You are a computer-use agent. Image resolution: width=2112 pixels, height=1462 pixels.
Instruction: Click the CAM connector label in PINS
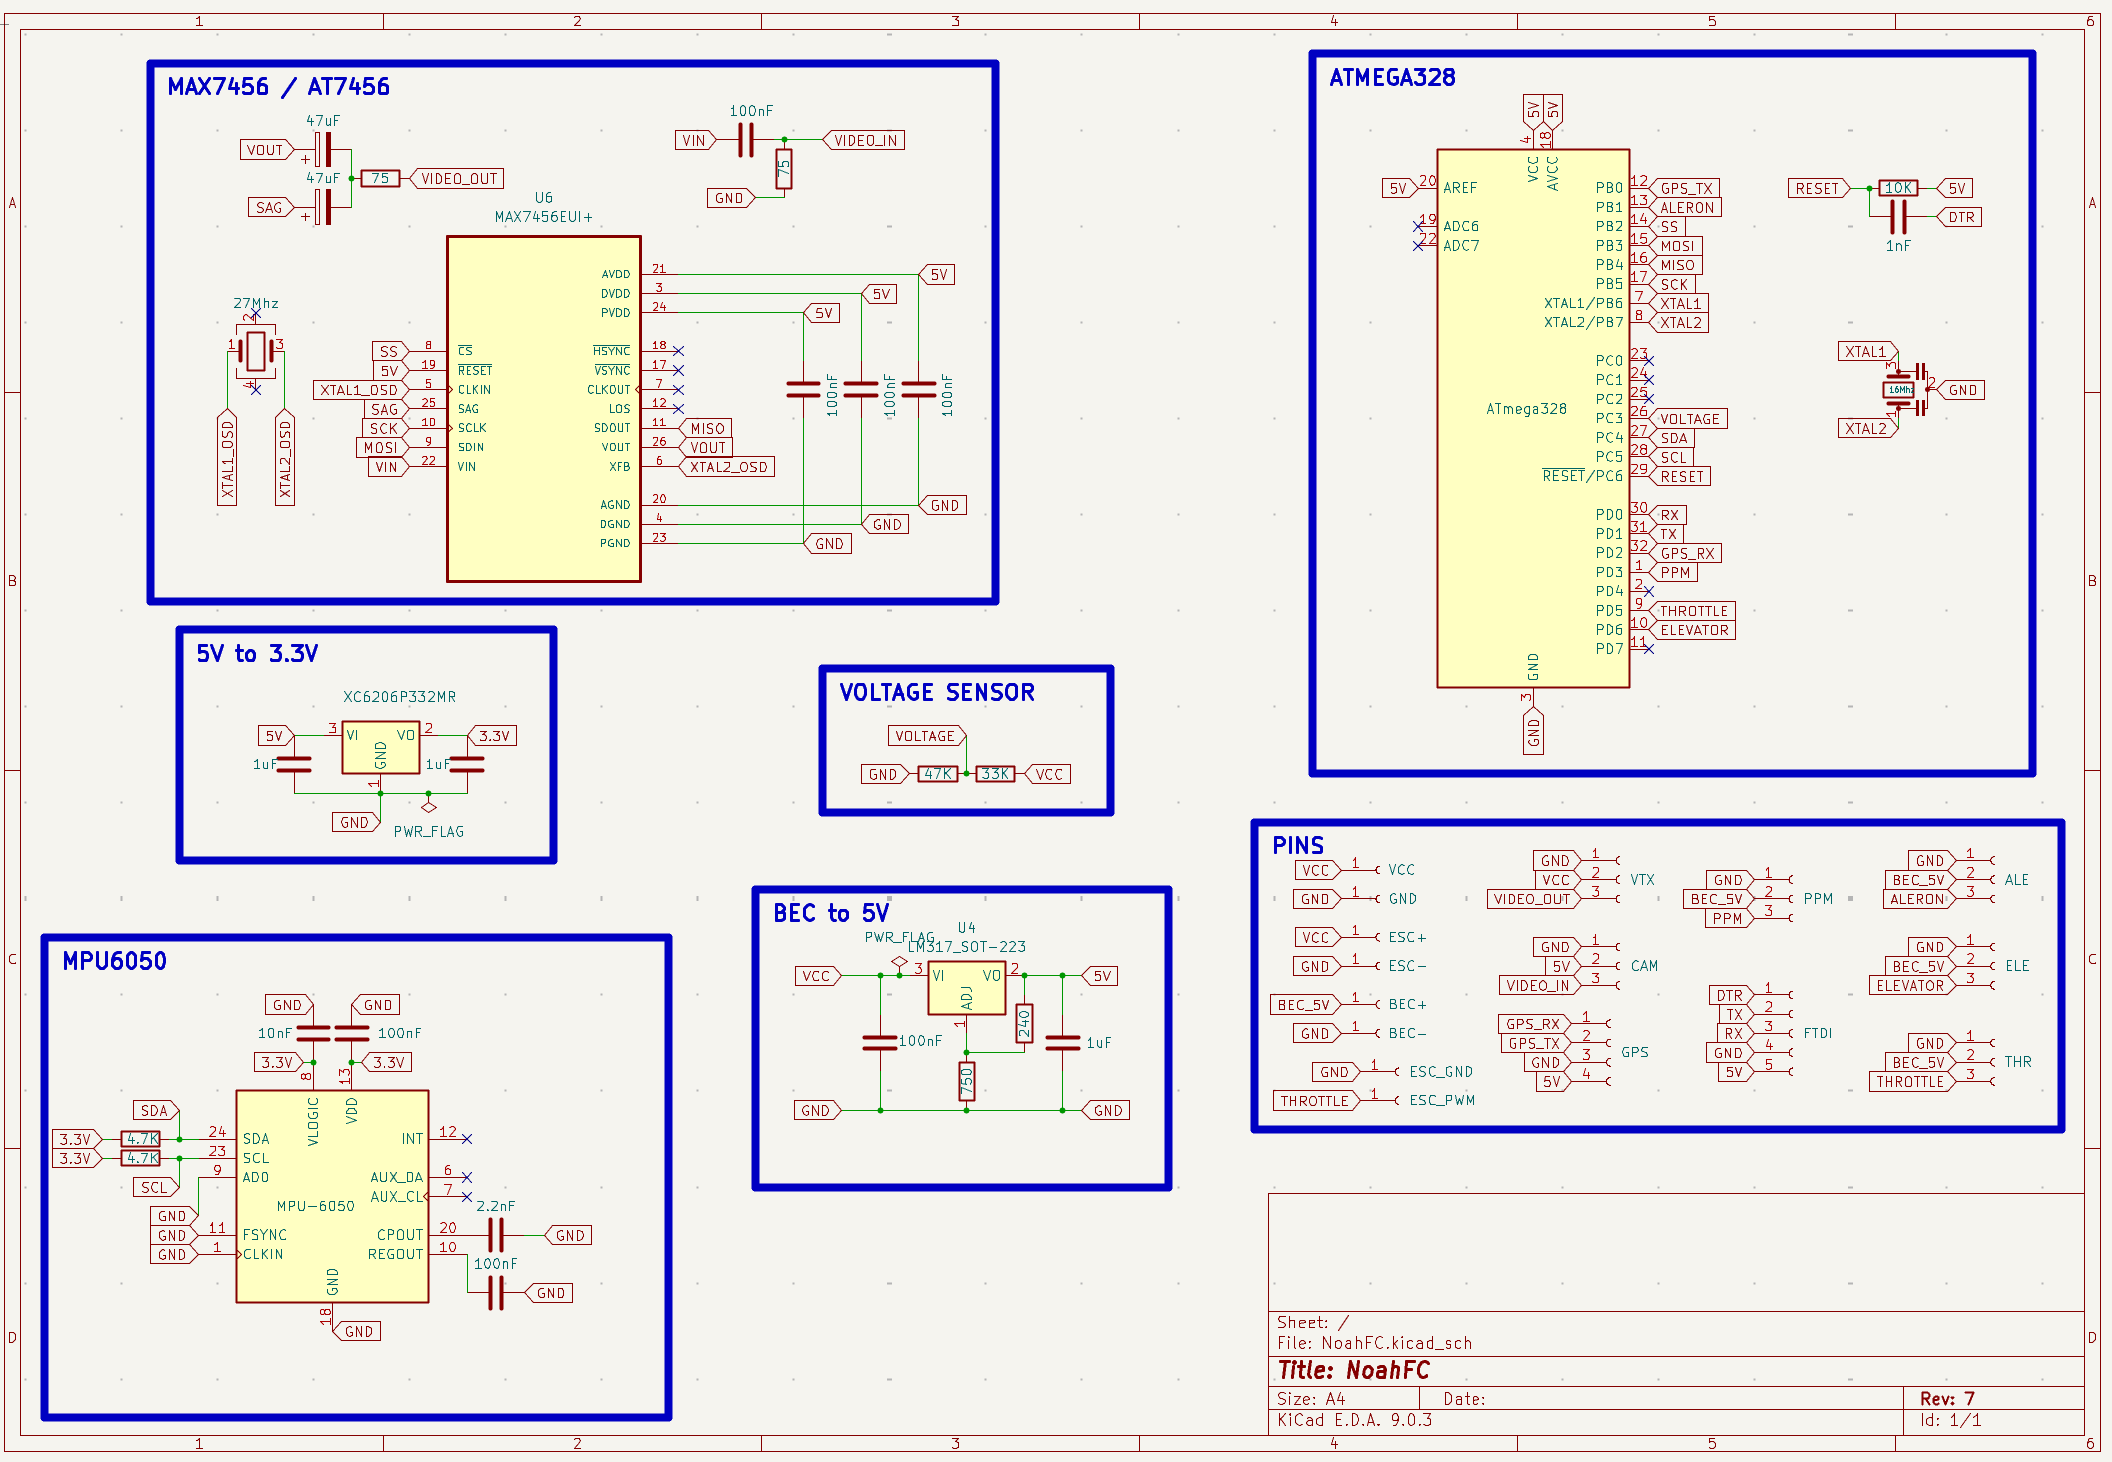tap(1644, 966)
